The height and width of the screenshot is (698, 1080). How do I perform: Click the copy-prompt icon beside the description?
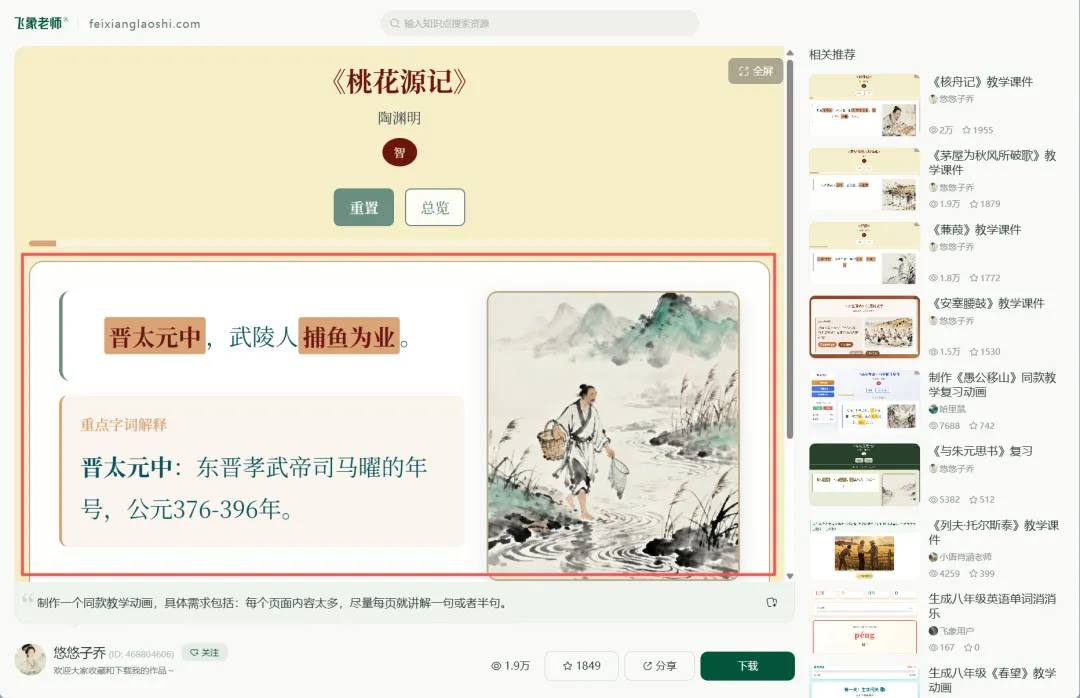(x=771, y=602)
